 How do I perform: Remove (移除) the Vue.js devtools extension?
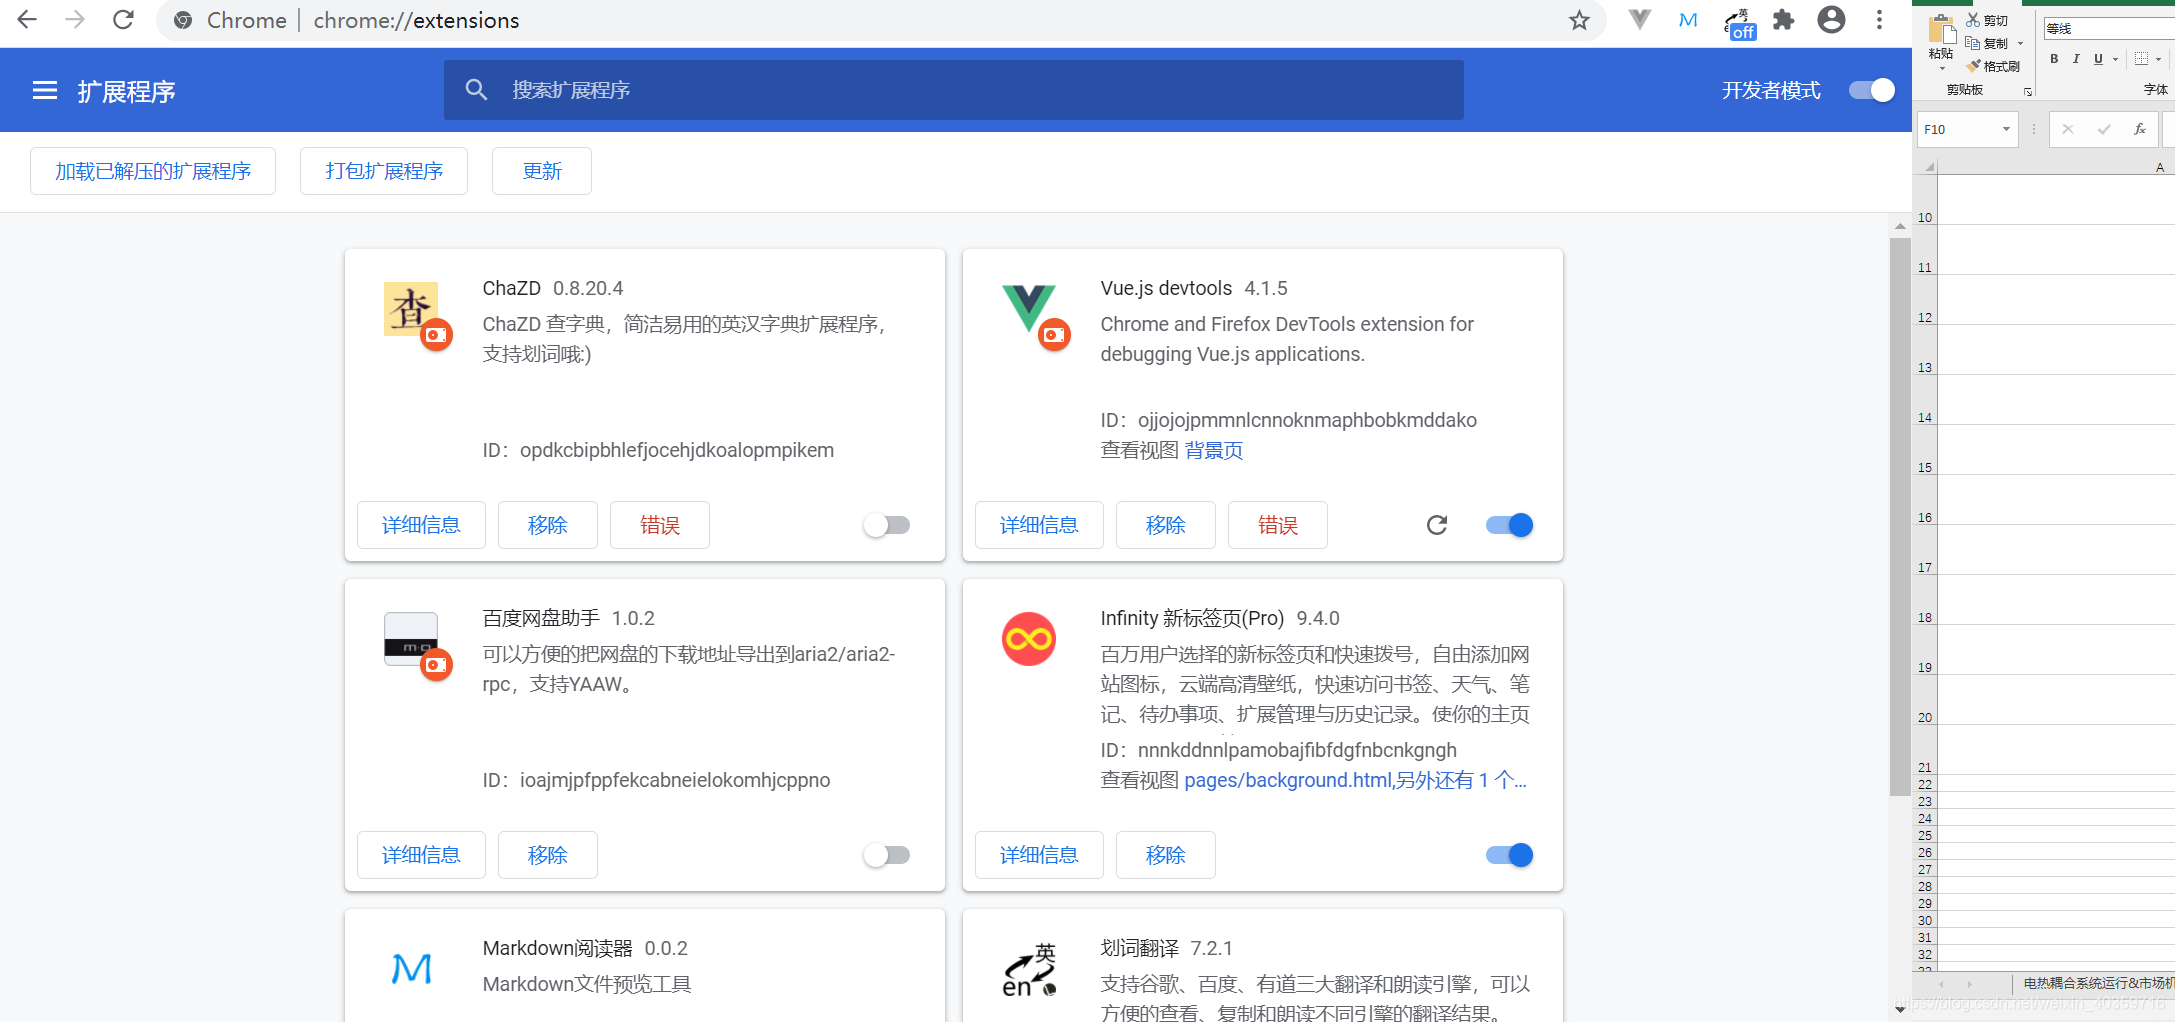pos(1166,525)
